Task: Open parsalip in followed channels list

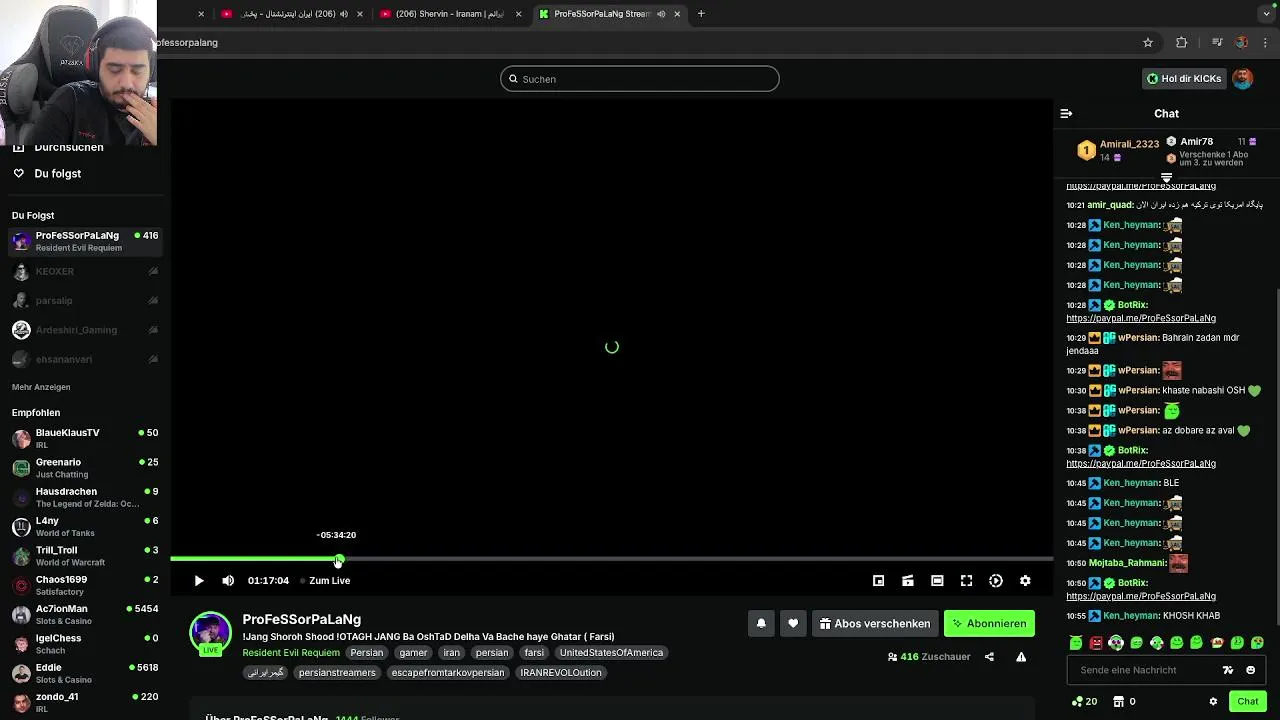Action: [85, 301]
